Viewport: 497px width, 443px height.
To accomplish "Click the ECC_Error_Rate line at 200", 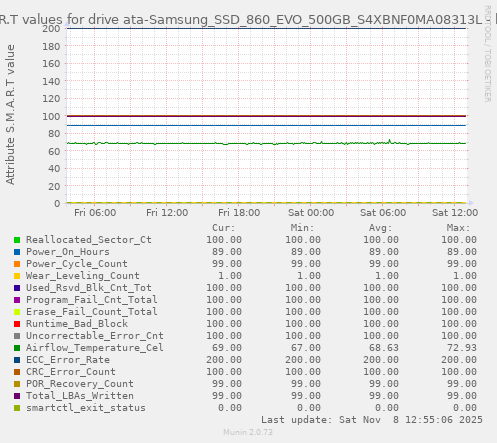I will pos(266,28).
